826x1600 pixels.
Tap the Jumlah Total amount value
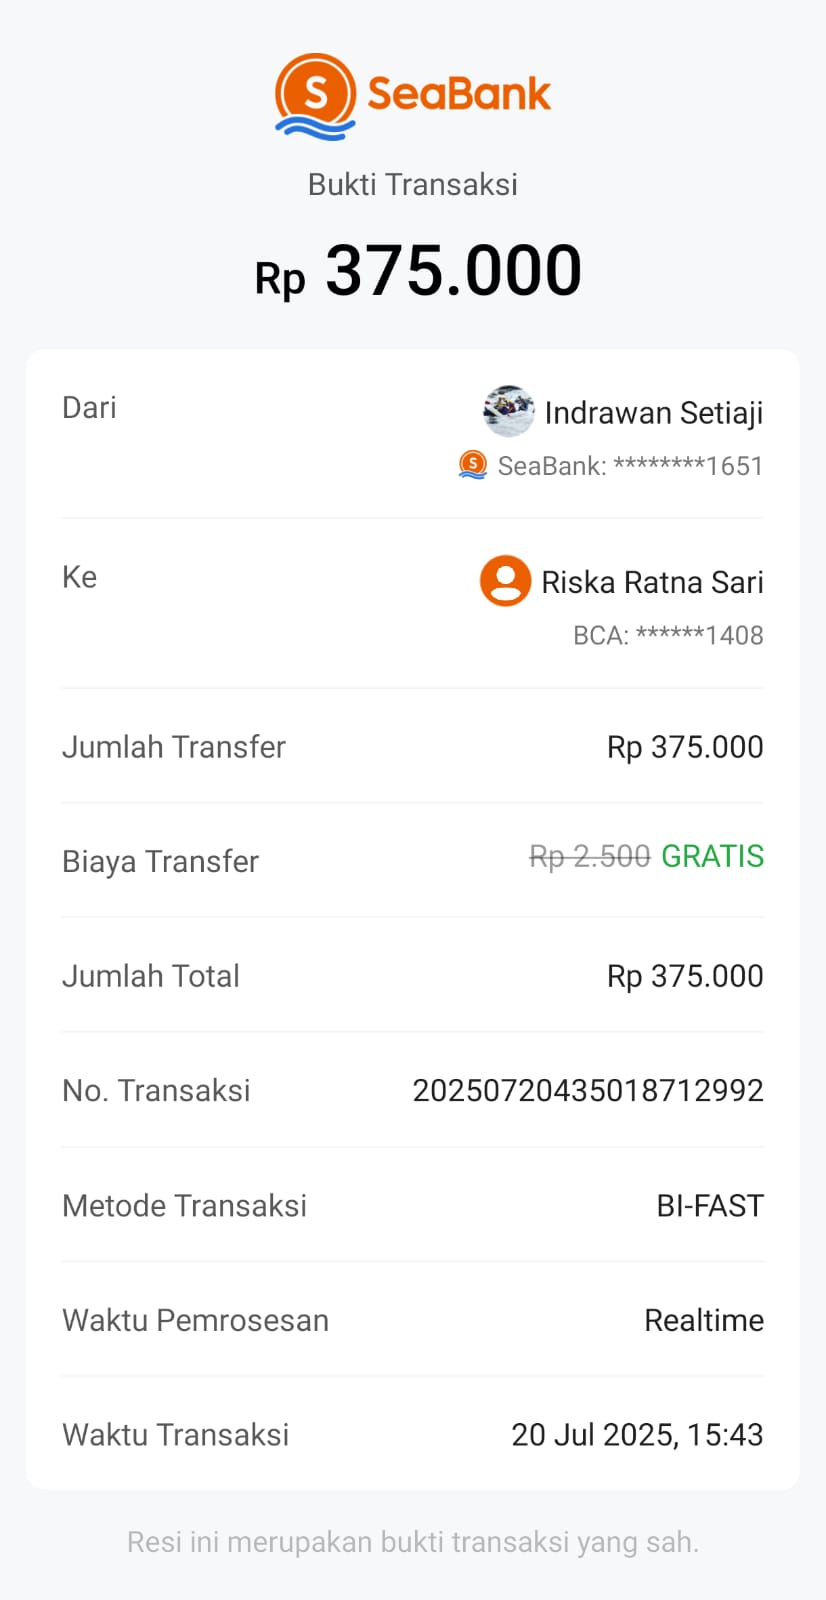(x=684, y=976)
